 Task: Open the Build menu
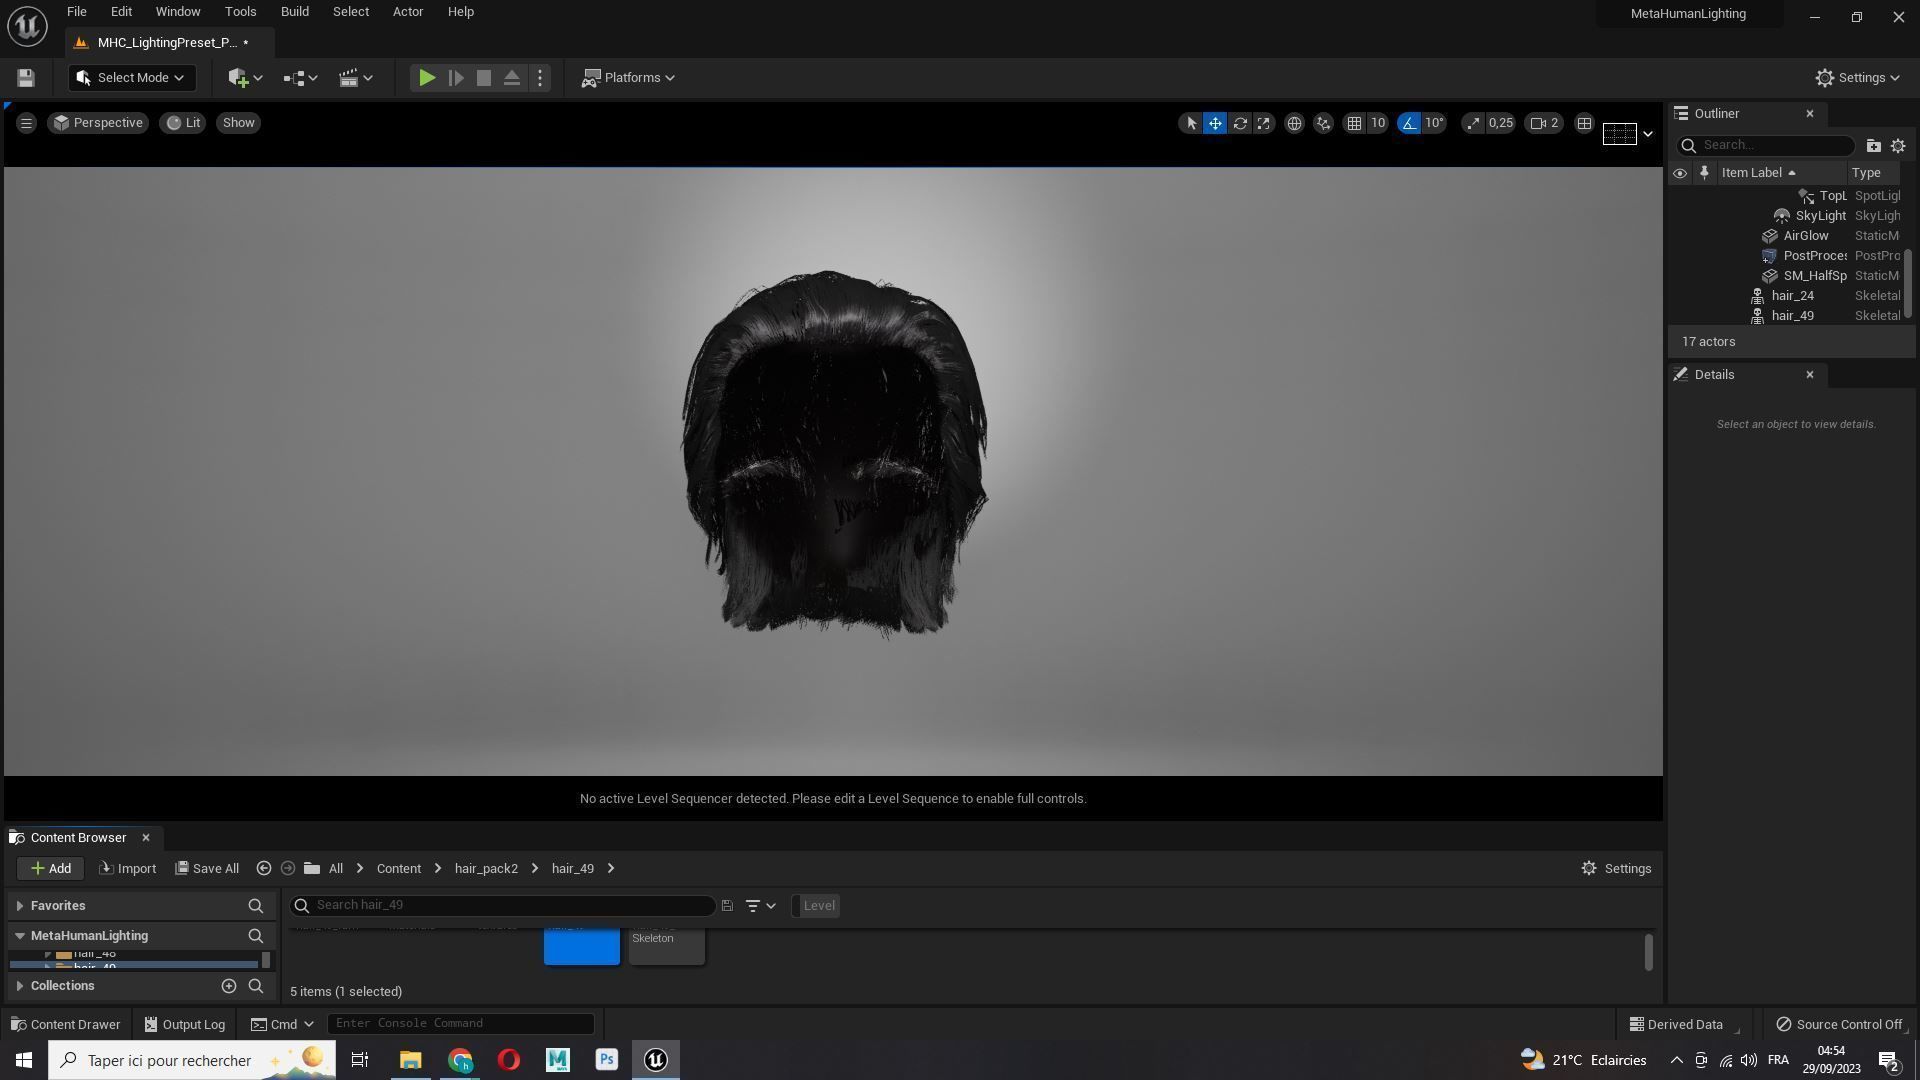tap(294, 12)
